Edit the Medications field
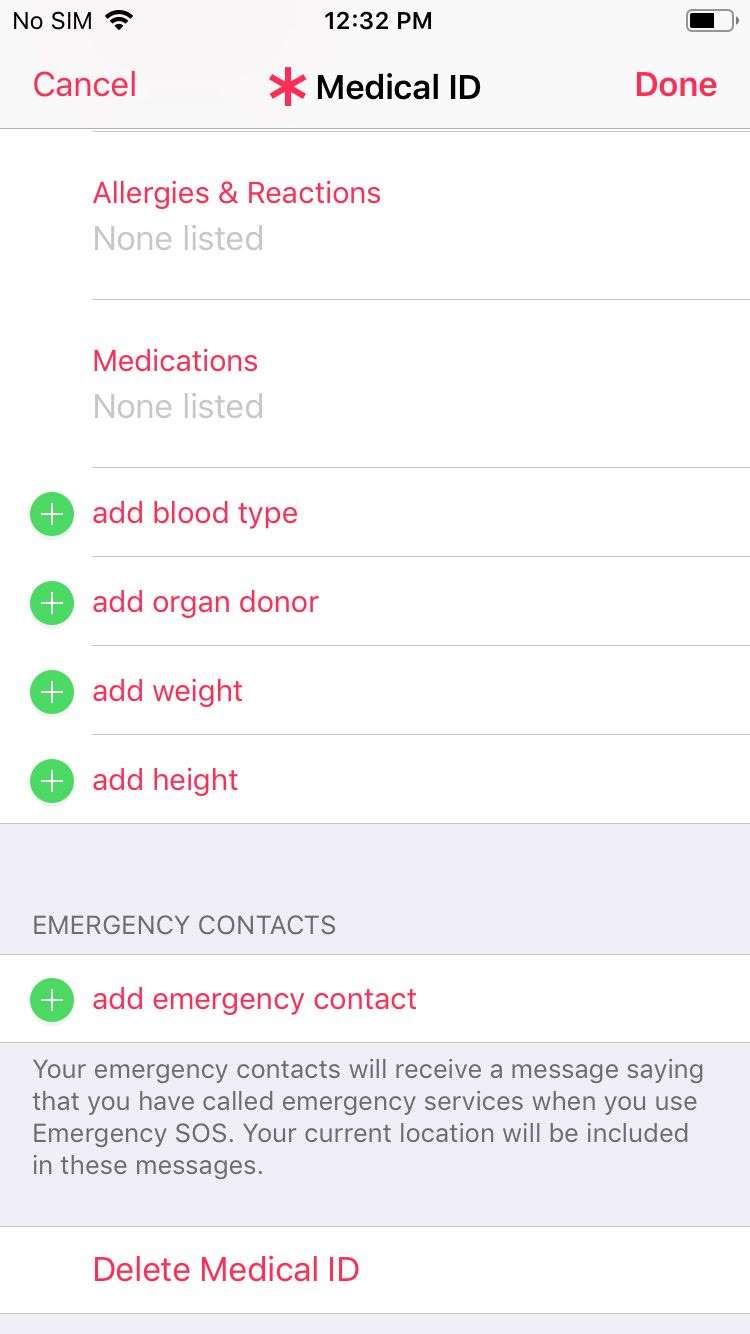This screenshot has width=750, height=1334. [x=175, y=361]
